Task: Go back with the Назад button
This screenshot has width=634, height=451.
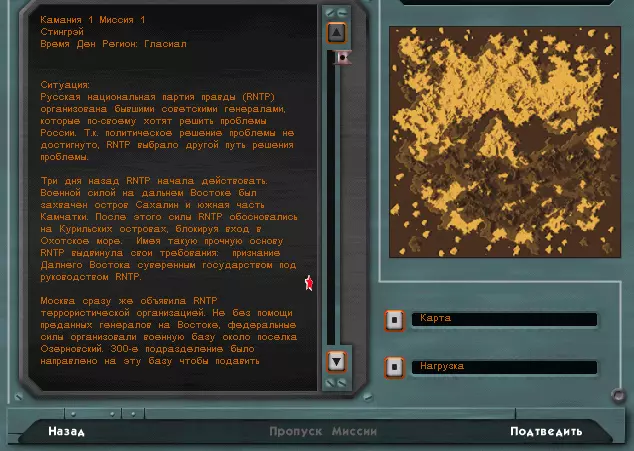Action: coord(66,432)
